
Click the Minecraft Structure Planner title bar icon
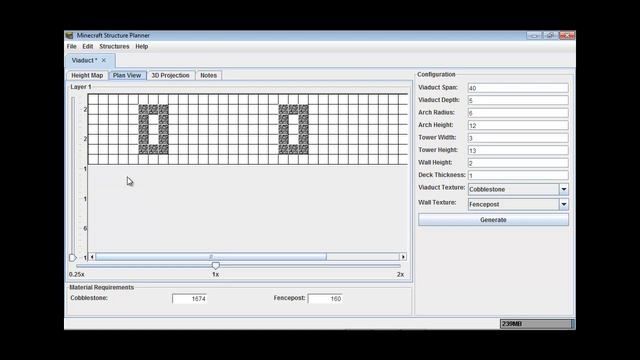[x=69, y=36]
